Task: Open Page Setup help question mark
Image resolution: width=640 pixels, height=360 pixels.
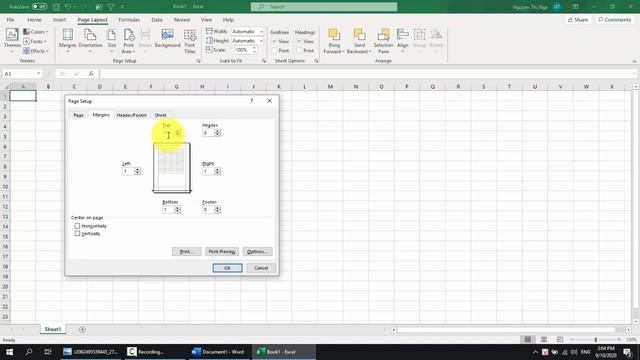Action: 252,101
